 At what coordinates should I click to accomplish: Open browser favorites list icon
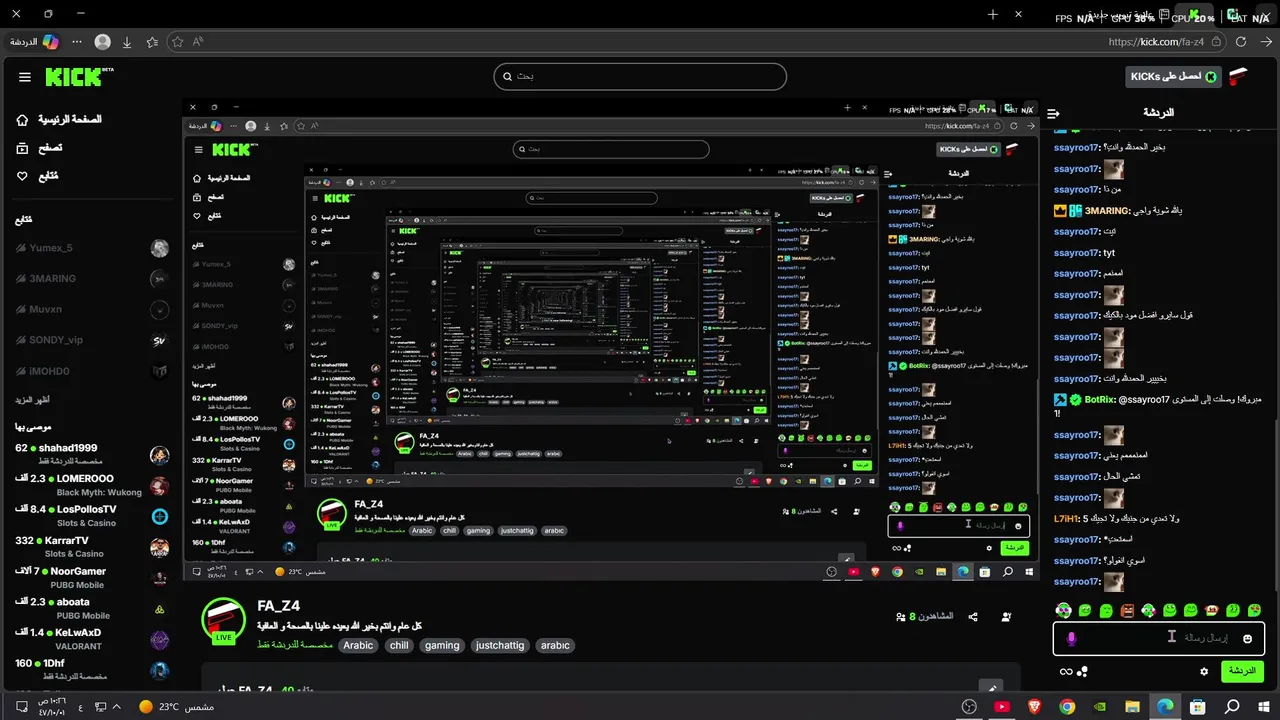(152, 42)
